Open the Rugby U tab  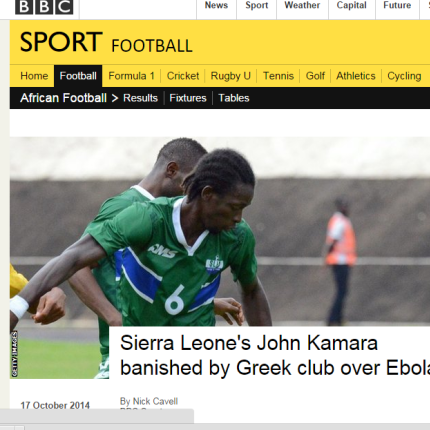(x=230, y=76)
